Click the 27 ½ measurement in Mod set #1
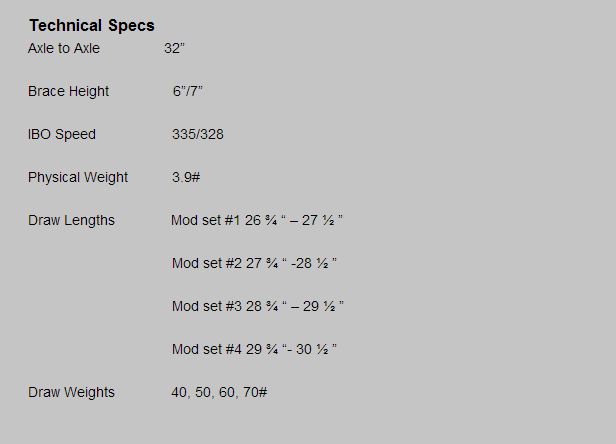The width and height of the screenshot is (616, 444). coord(318,220)
